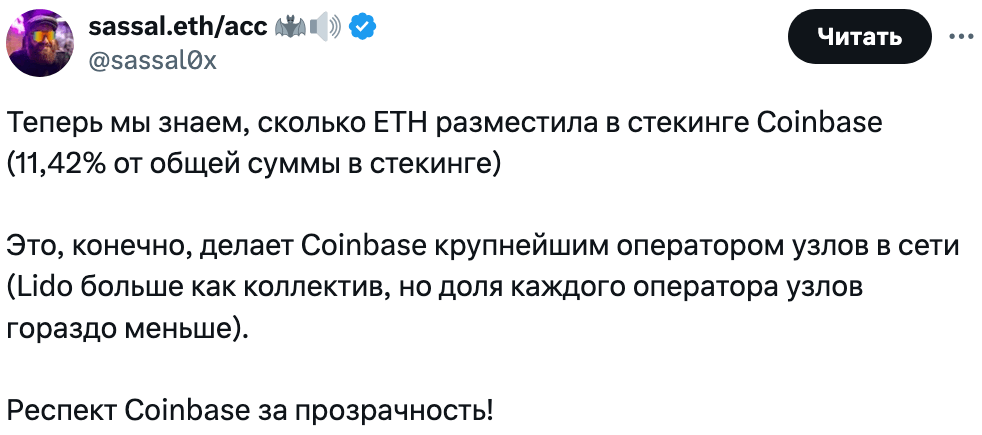Click the @sassal0x handle
The width and height of the screenshot is (982, 435).
pos(153,61)
